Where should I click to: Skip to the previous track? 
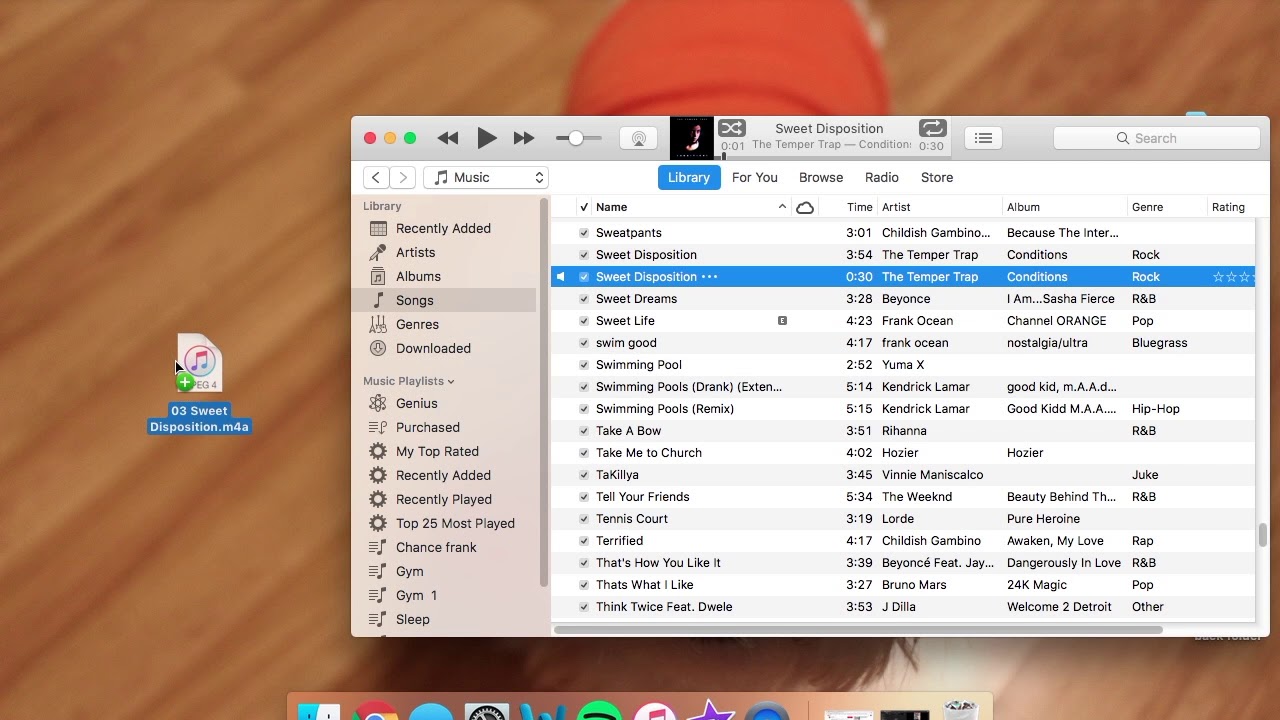(448, 139)
